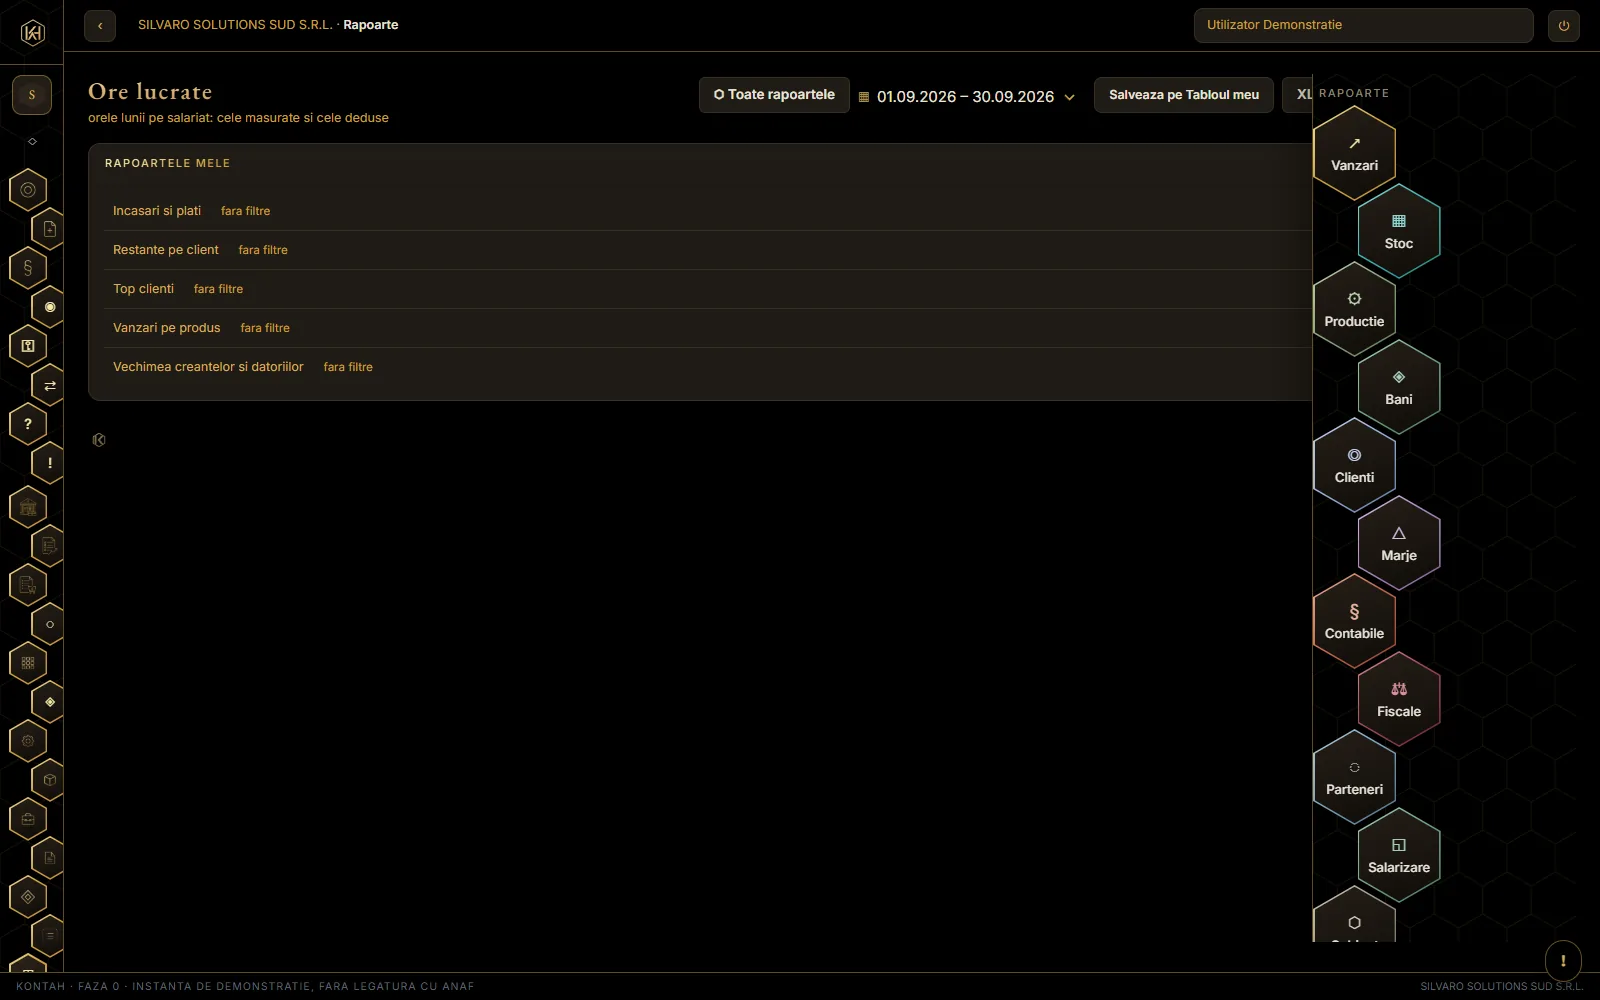Click the target-rings hexagon in the sidebar
Image resolution: width=1600 pixels, height=1000 pixels.
click(28, 190)
